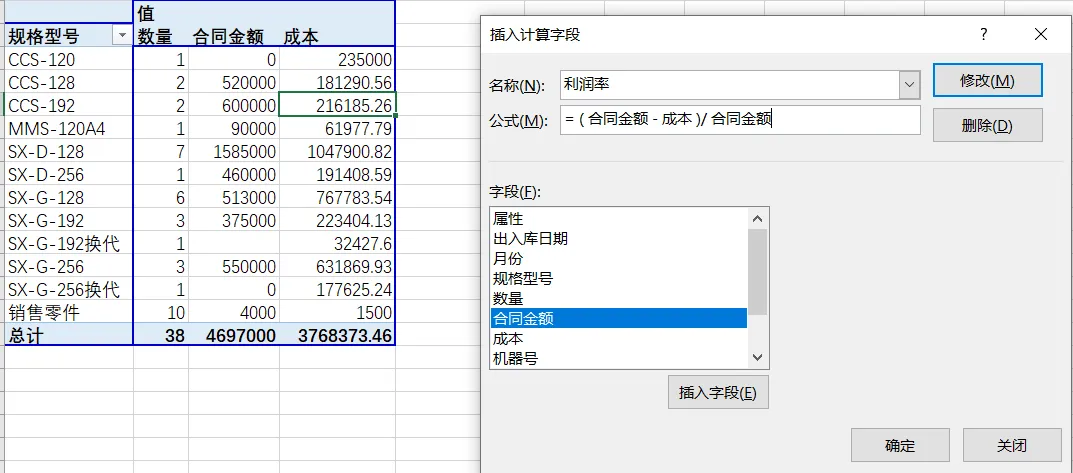The width and height of the screenshot is (1073, 473).
Task: Close the Insert Calculated Field dialog
Action: (x=1041, y=34)
